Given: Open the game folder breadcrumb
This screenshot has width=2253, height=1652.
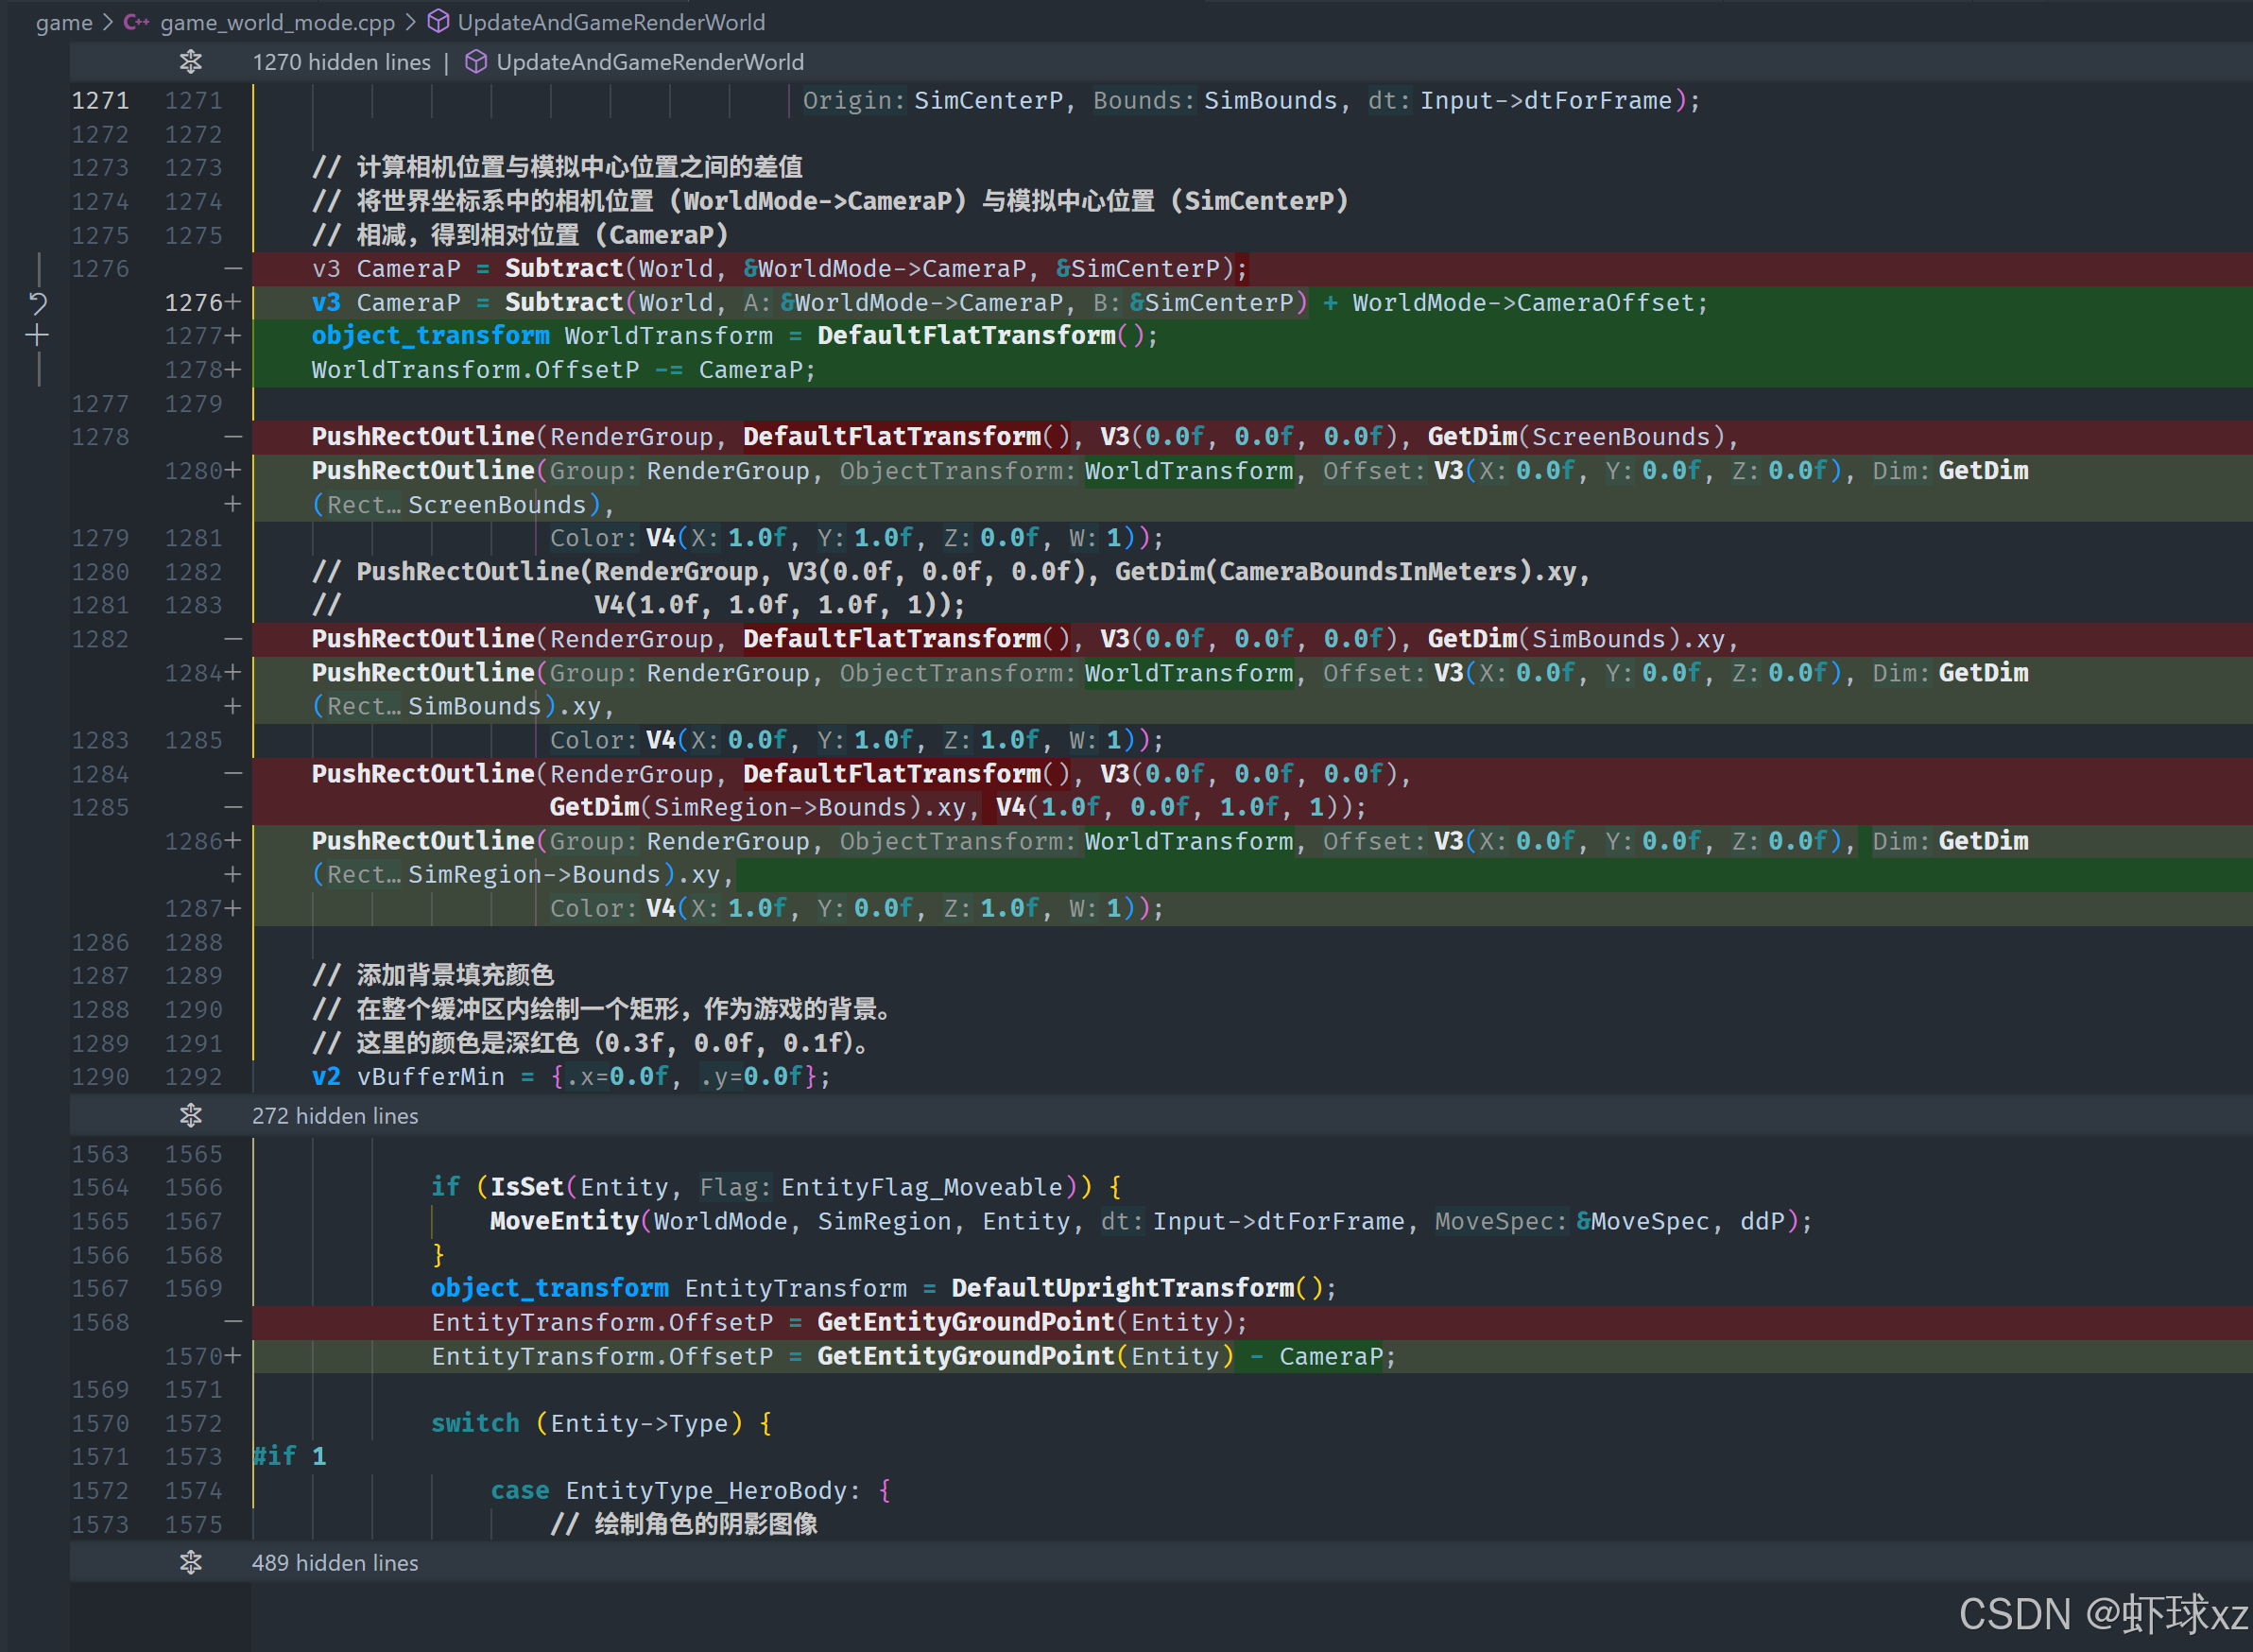Looking at the screenshot, I should 64,22.
